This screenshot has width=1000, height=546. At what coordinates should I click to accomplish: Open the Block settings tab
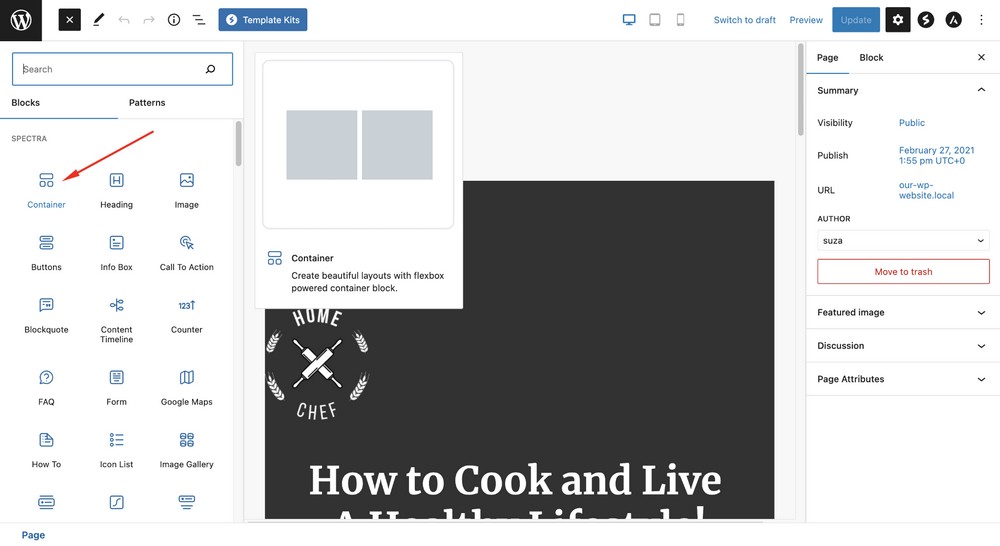871,58
